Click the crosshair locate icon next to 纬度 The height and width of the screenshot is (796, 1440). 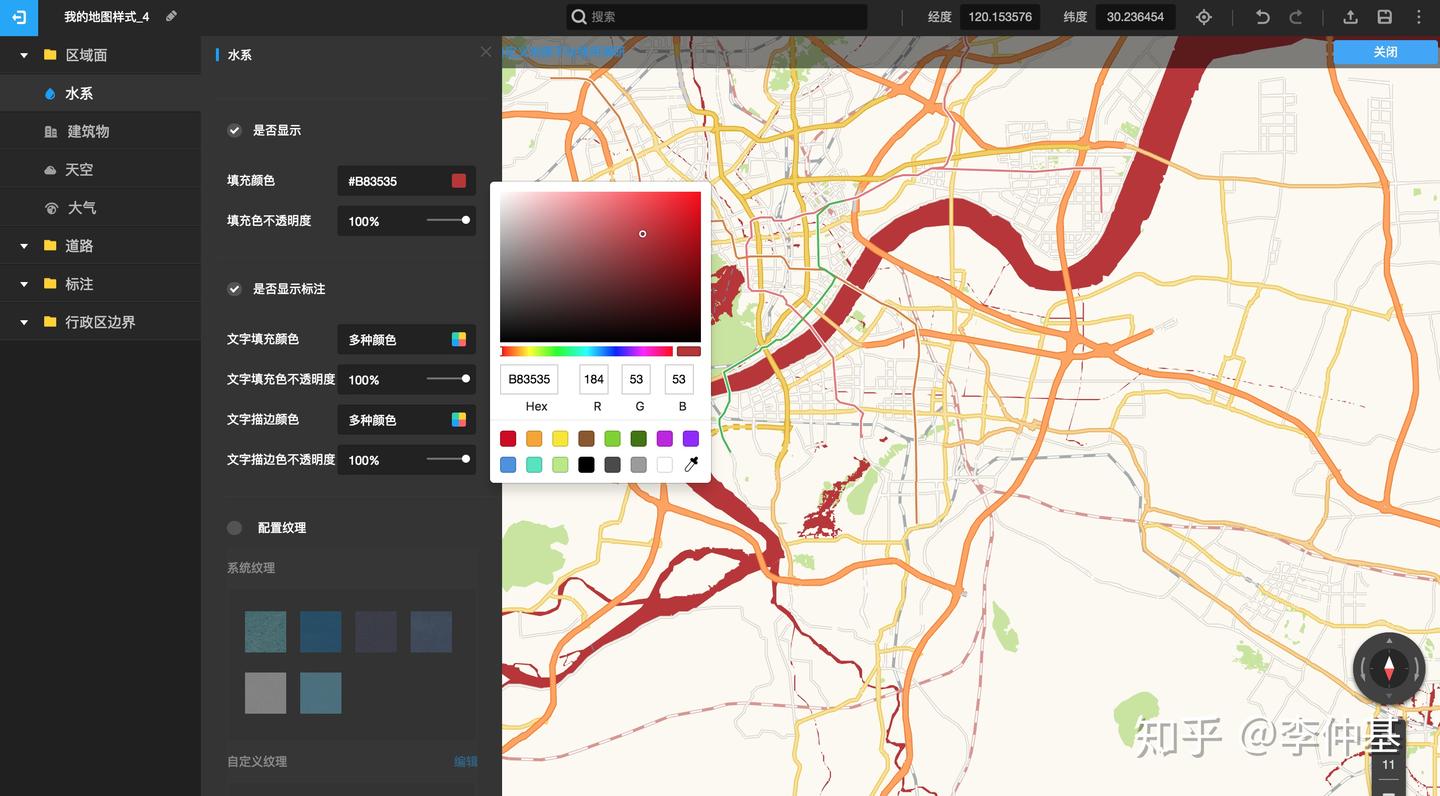tap(1204, 17)
